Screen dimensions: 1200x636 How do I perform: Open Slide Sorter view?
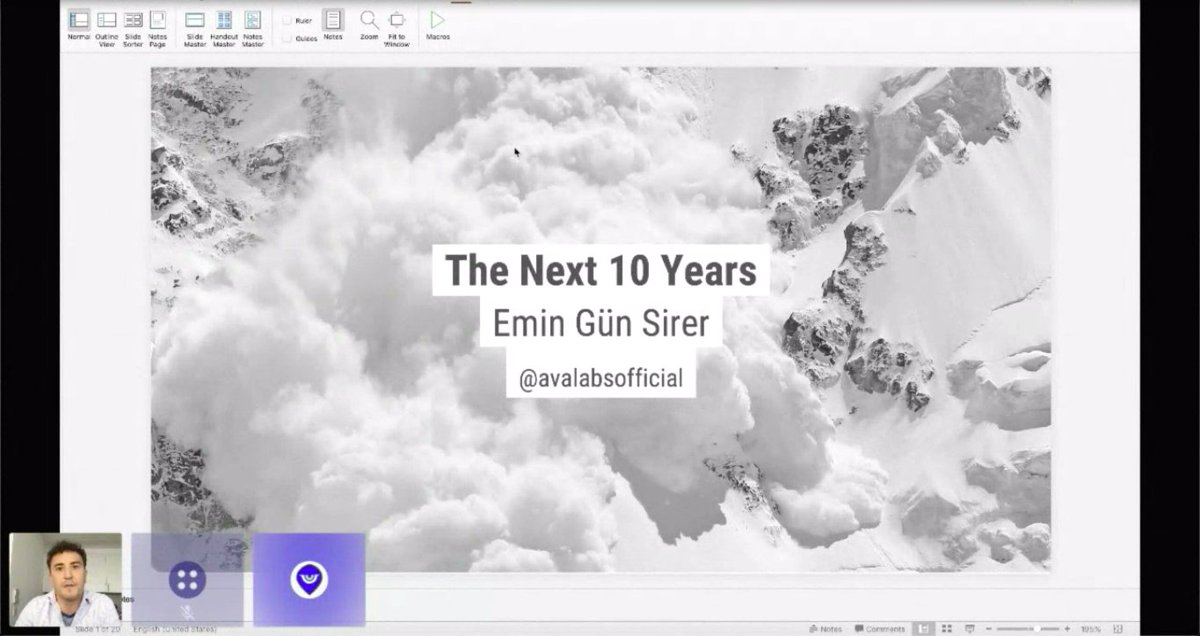[x=133, y=28]
